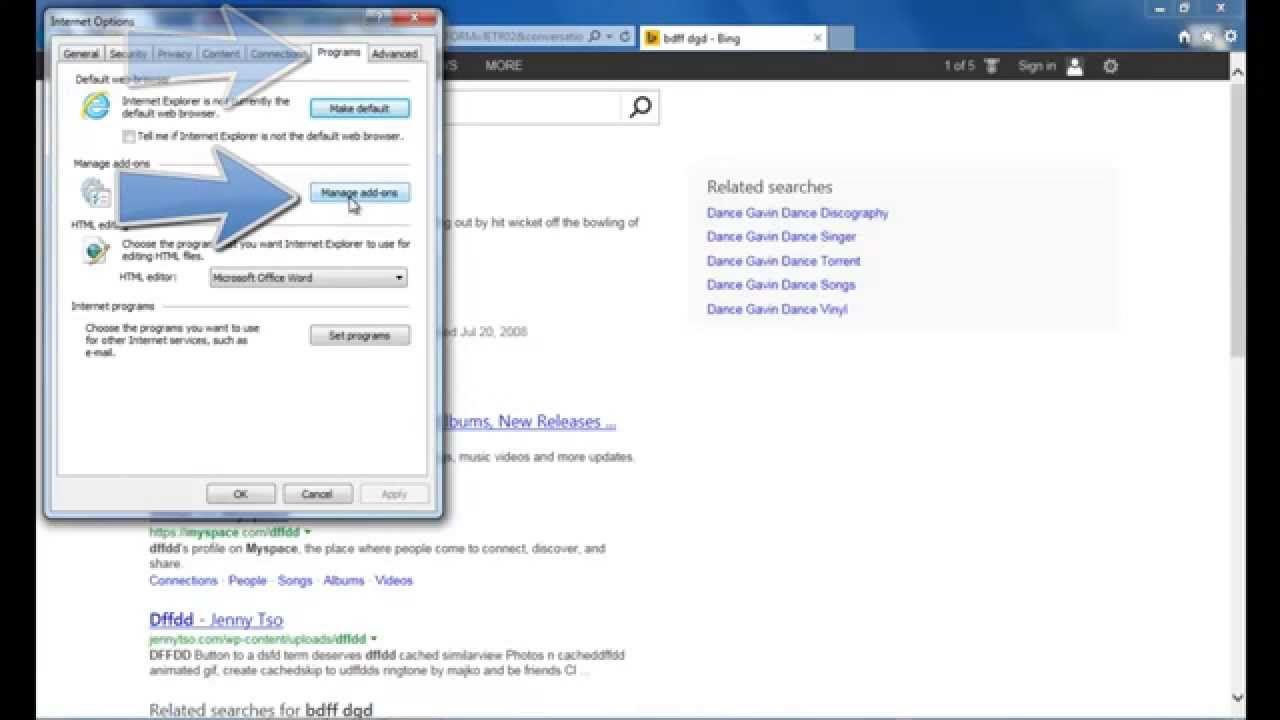Open the Internet Explorer Tools gear
This screenshot has height=720, width=1280.
coord(1231,37)
